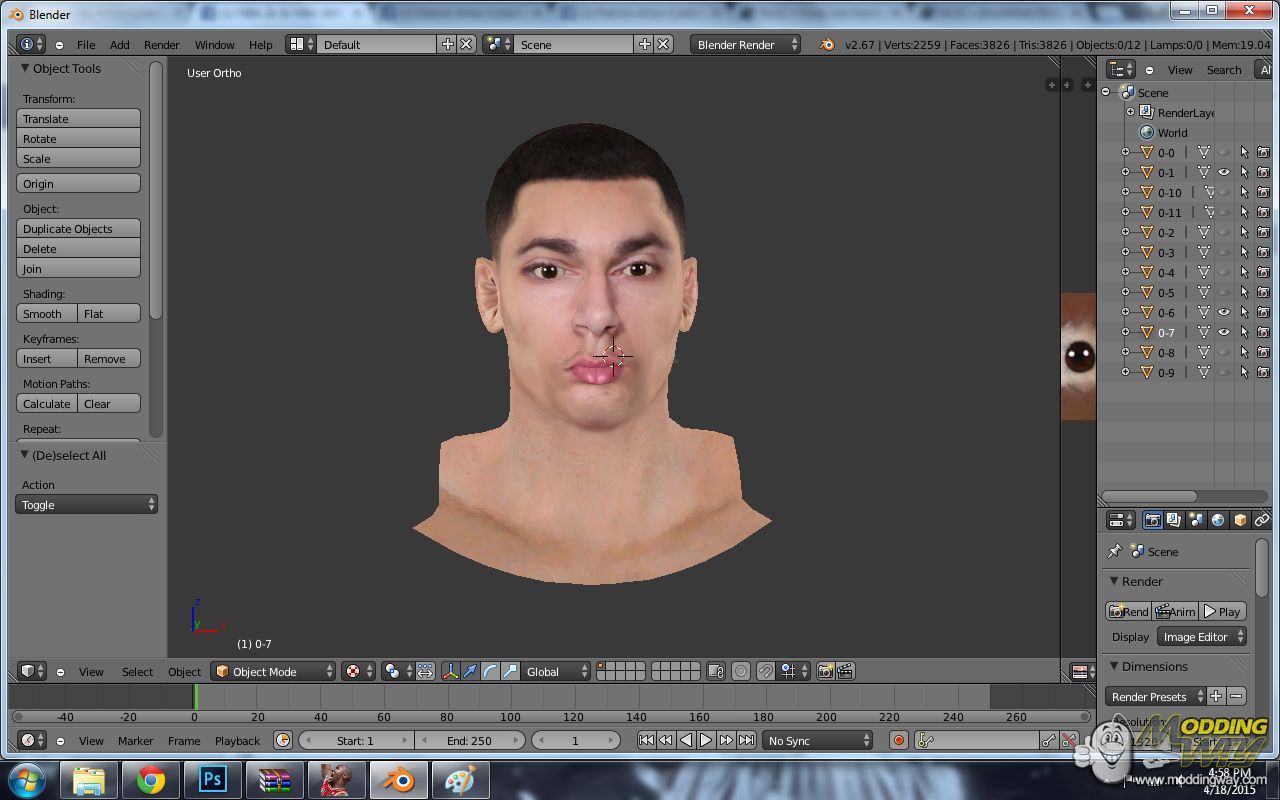
Task: Open the Object Mode dropdown
Action: pyautogui.click(x=274, y=671)
